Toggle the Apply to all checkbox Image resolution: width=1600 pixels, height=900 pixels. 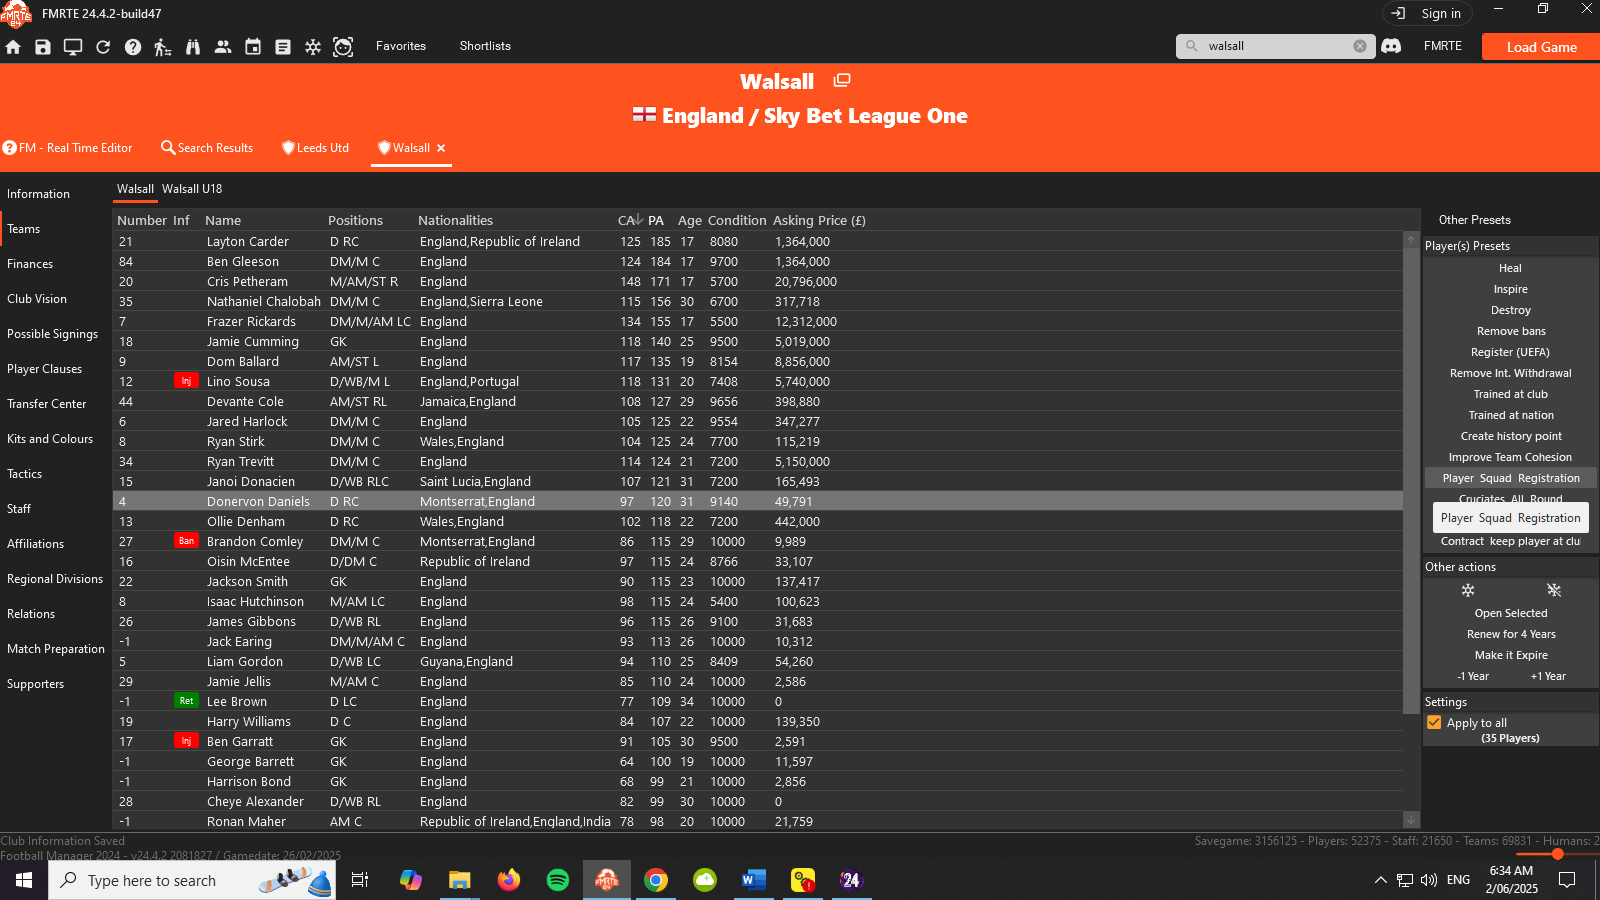(1434, 723)
